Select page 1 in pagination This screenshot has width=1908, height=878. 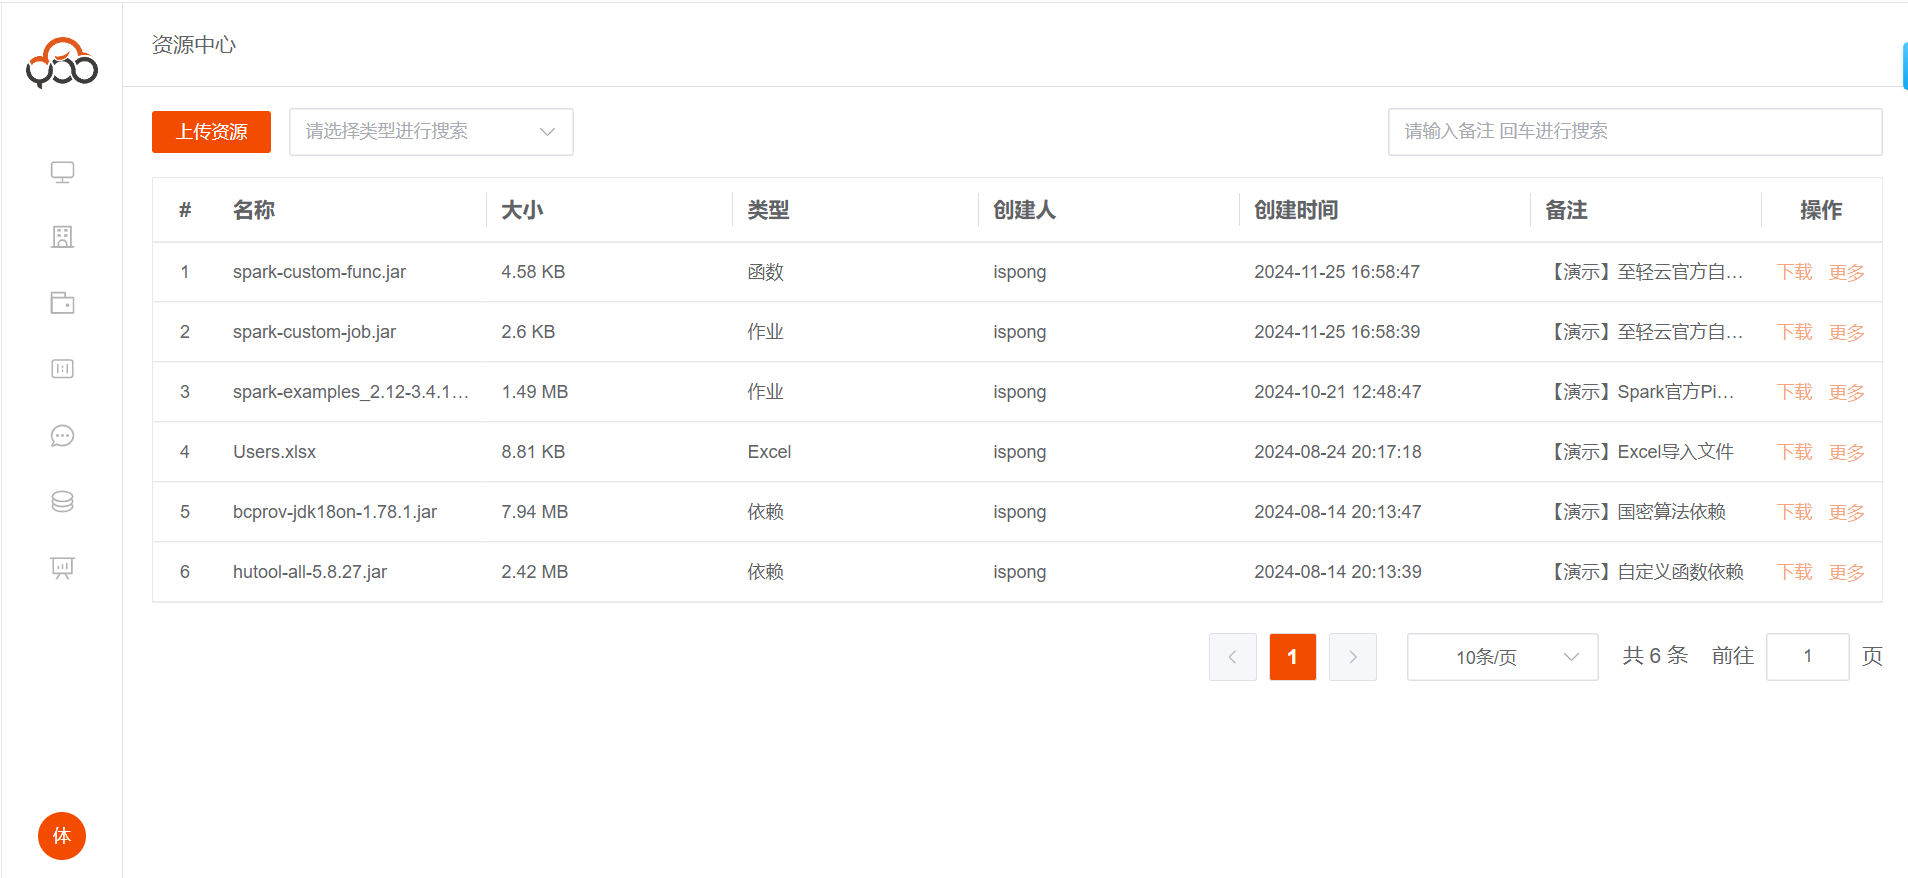(x=1292, y=657)
